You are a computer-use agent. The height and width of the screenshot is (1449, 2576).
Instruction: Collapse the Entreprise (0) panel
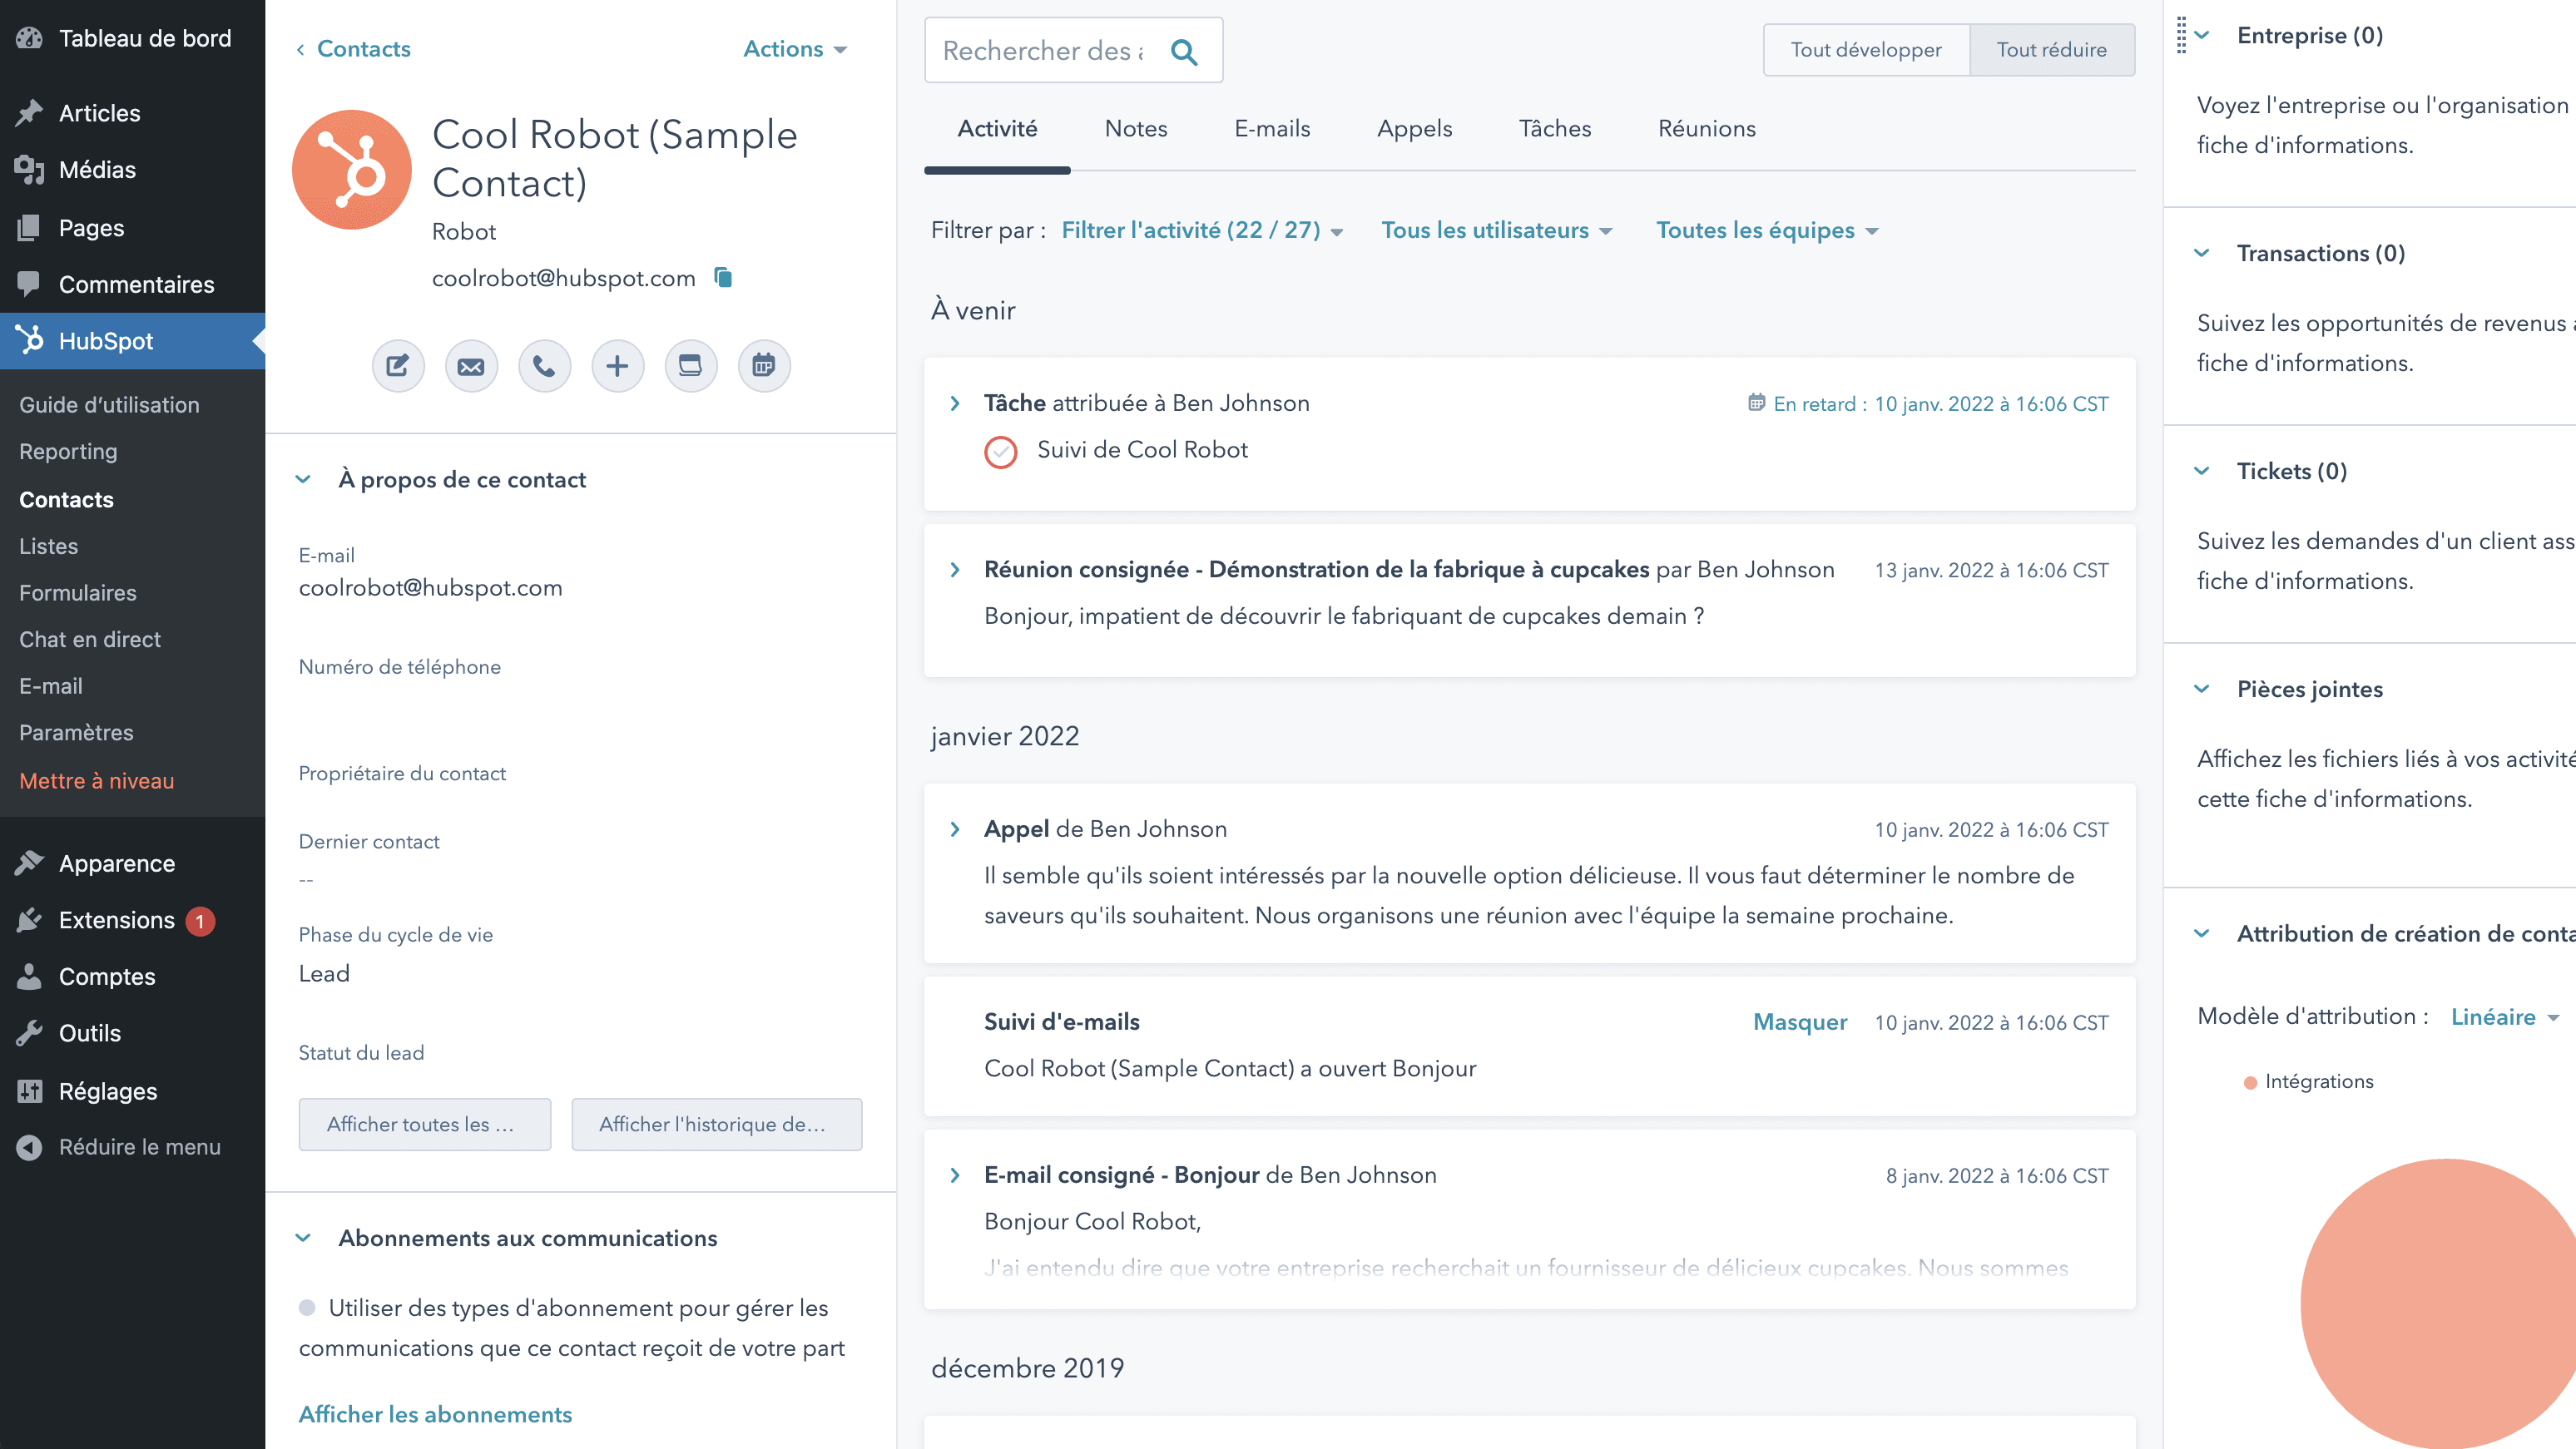pyautogui.click(x=2202, y=35)
